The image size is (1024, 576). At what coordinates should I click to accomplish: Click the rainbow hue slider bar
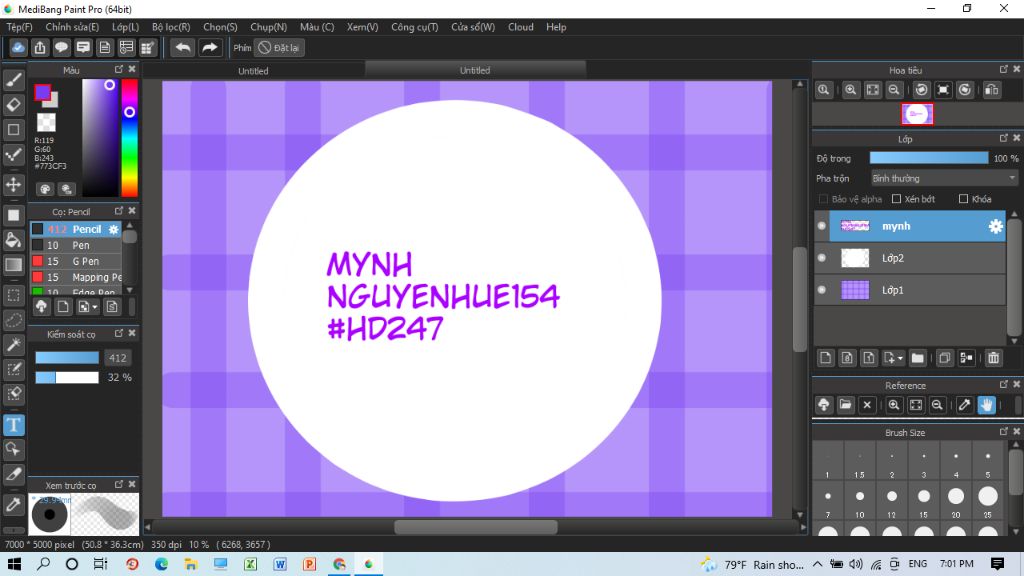click(x=129, y=138)
